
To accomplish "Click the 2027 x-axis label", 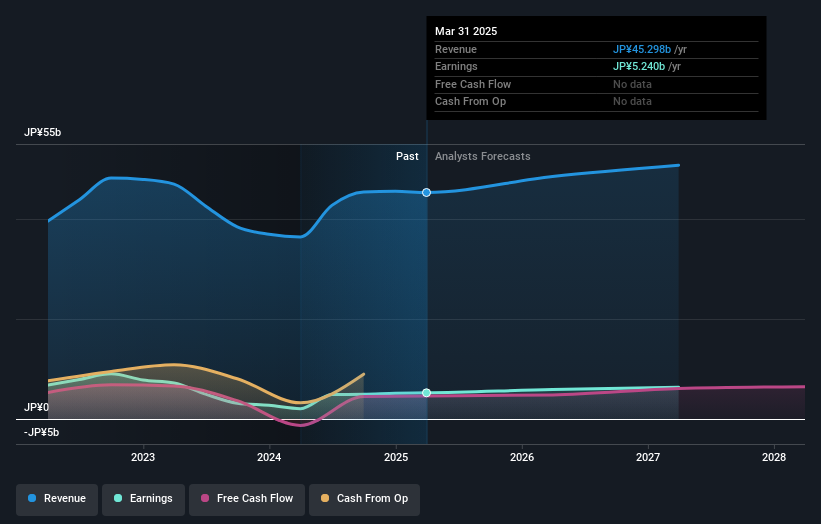I will click(648, 458).
